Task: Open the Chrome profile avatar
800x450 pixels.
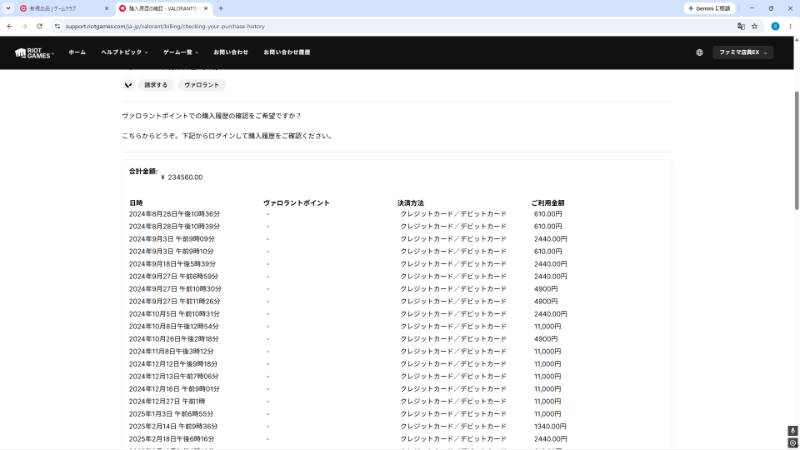Action: tap(775, 26)
